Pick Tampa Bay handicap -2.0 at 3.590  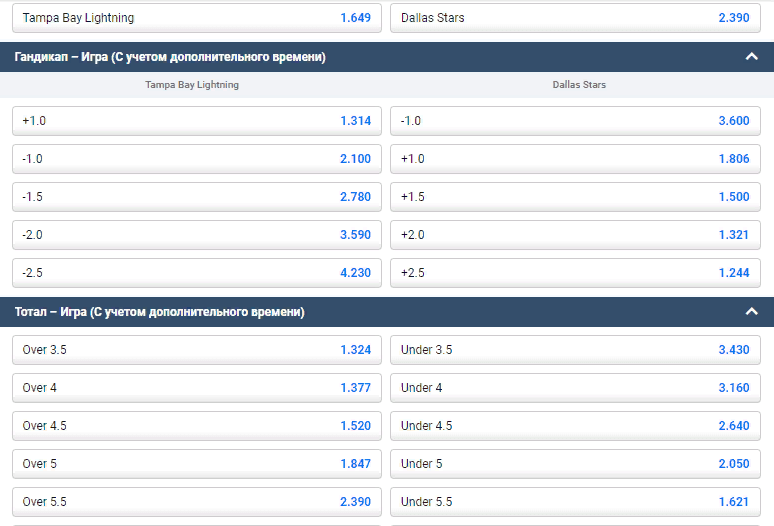[197, 235]
